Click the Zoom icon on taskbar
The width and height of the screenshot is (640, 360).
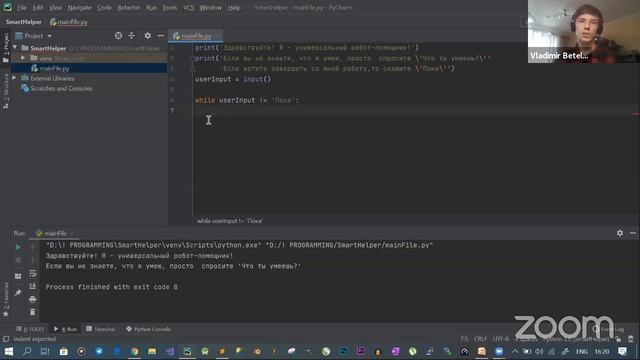point(499,351)
